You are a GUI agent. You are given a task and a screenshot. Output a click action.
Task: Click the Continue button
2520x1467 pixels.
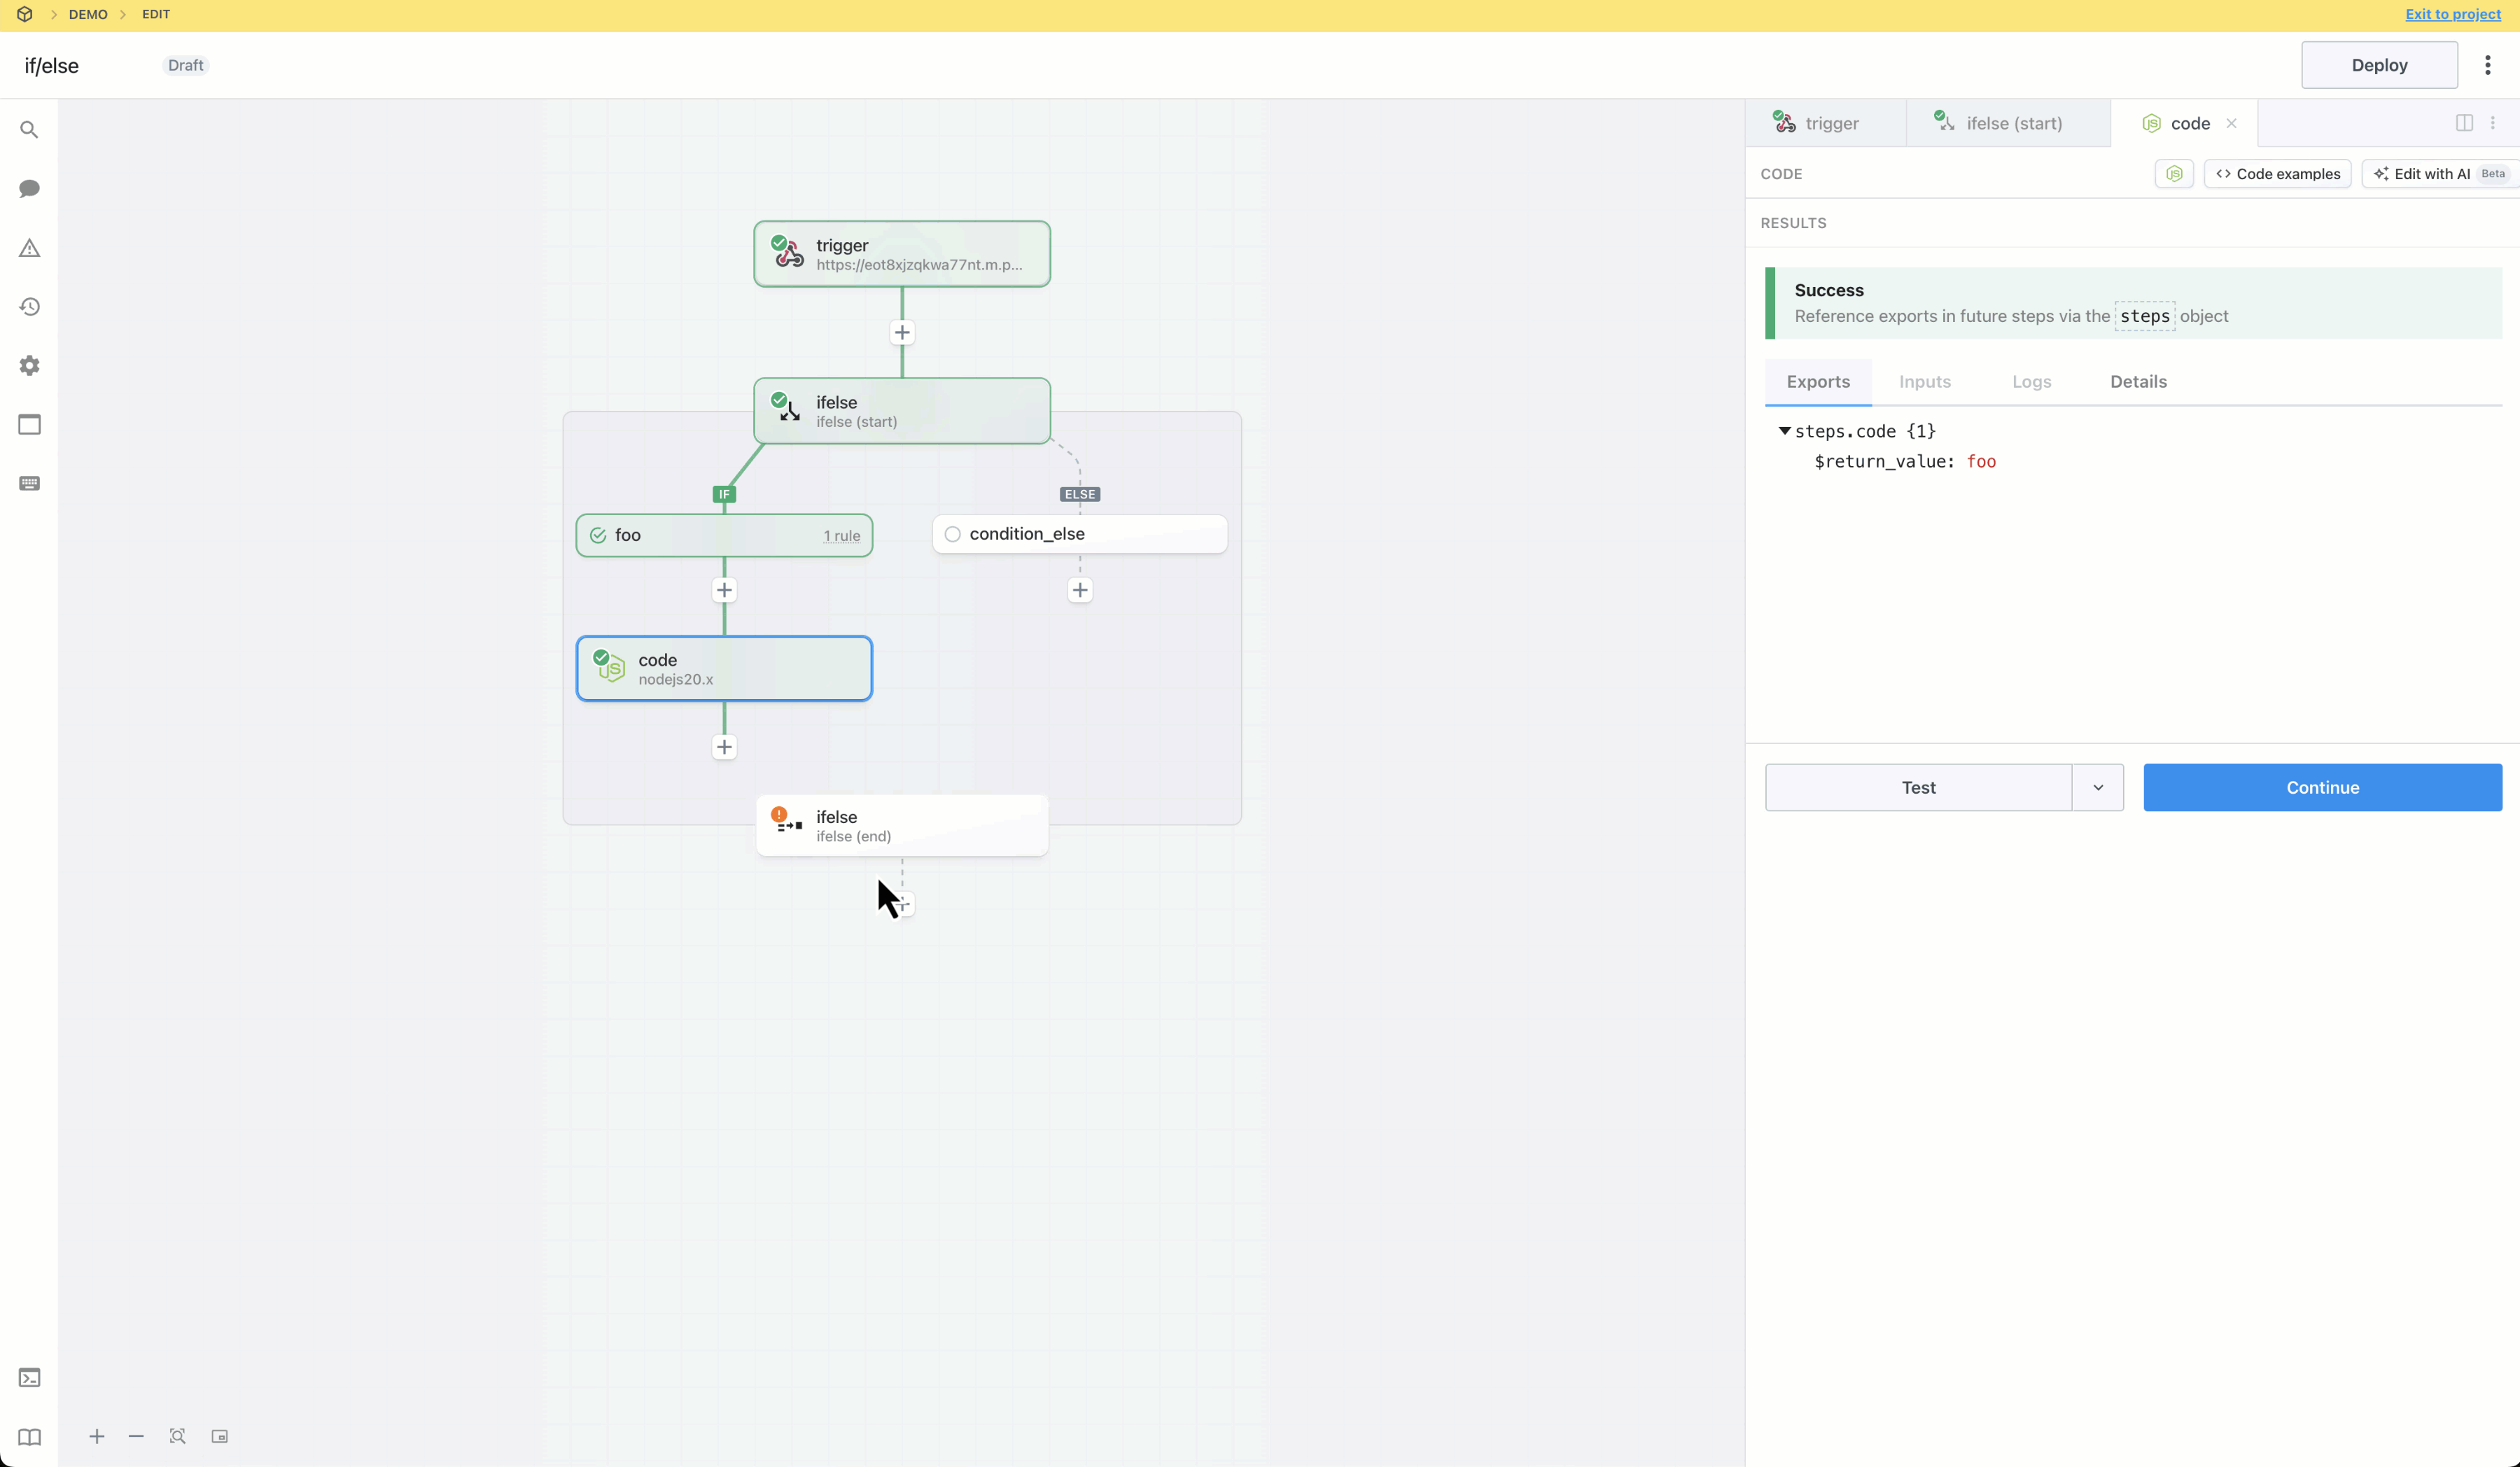(2321, 787)
